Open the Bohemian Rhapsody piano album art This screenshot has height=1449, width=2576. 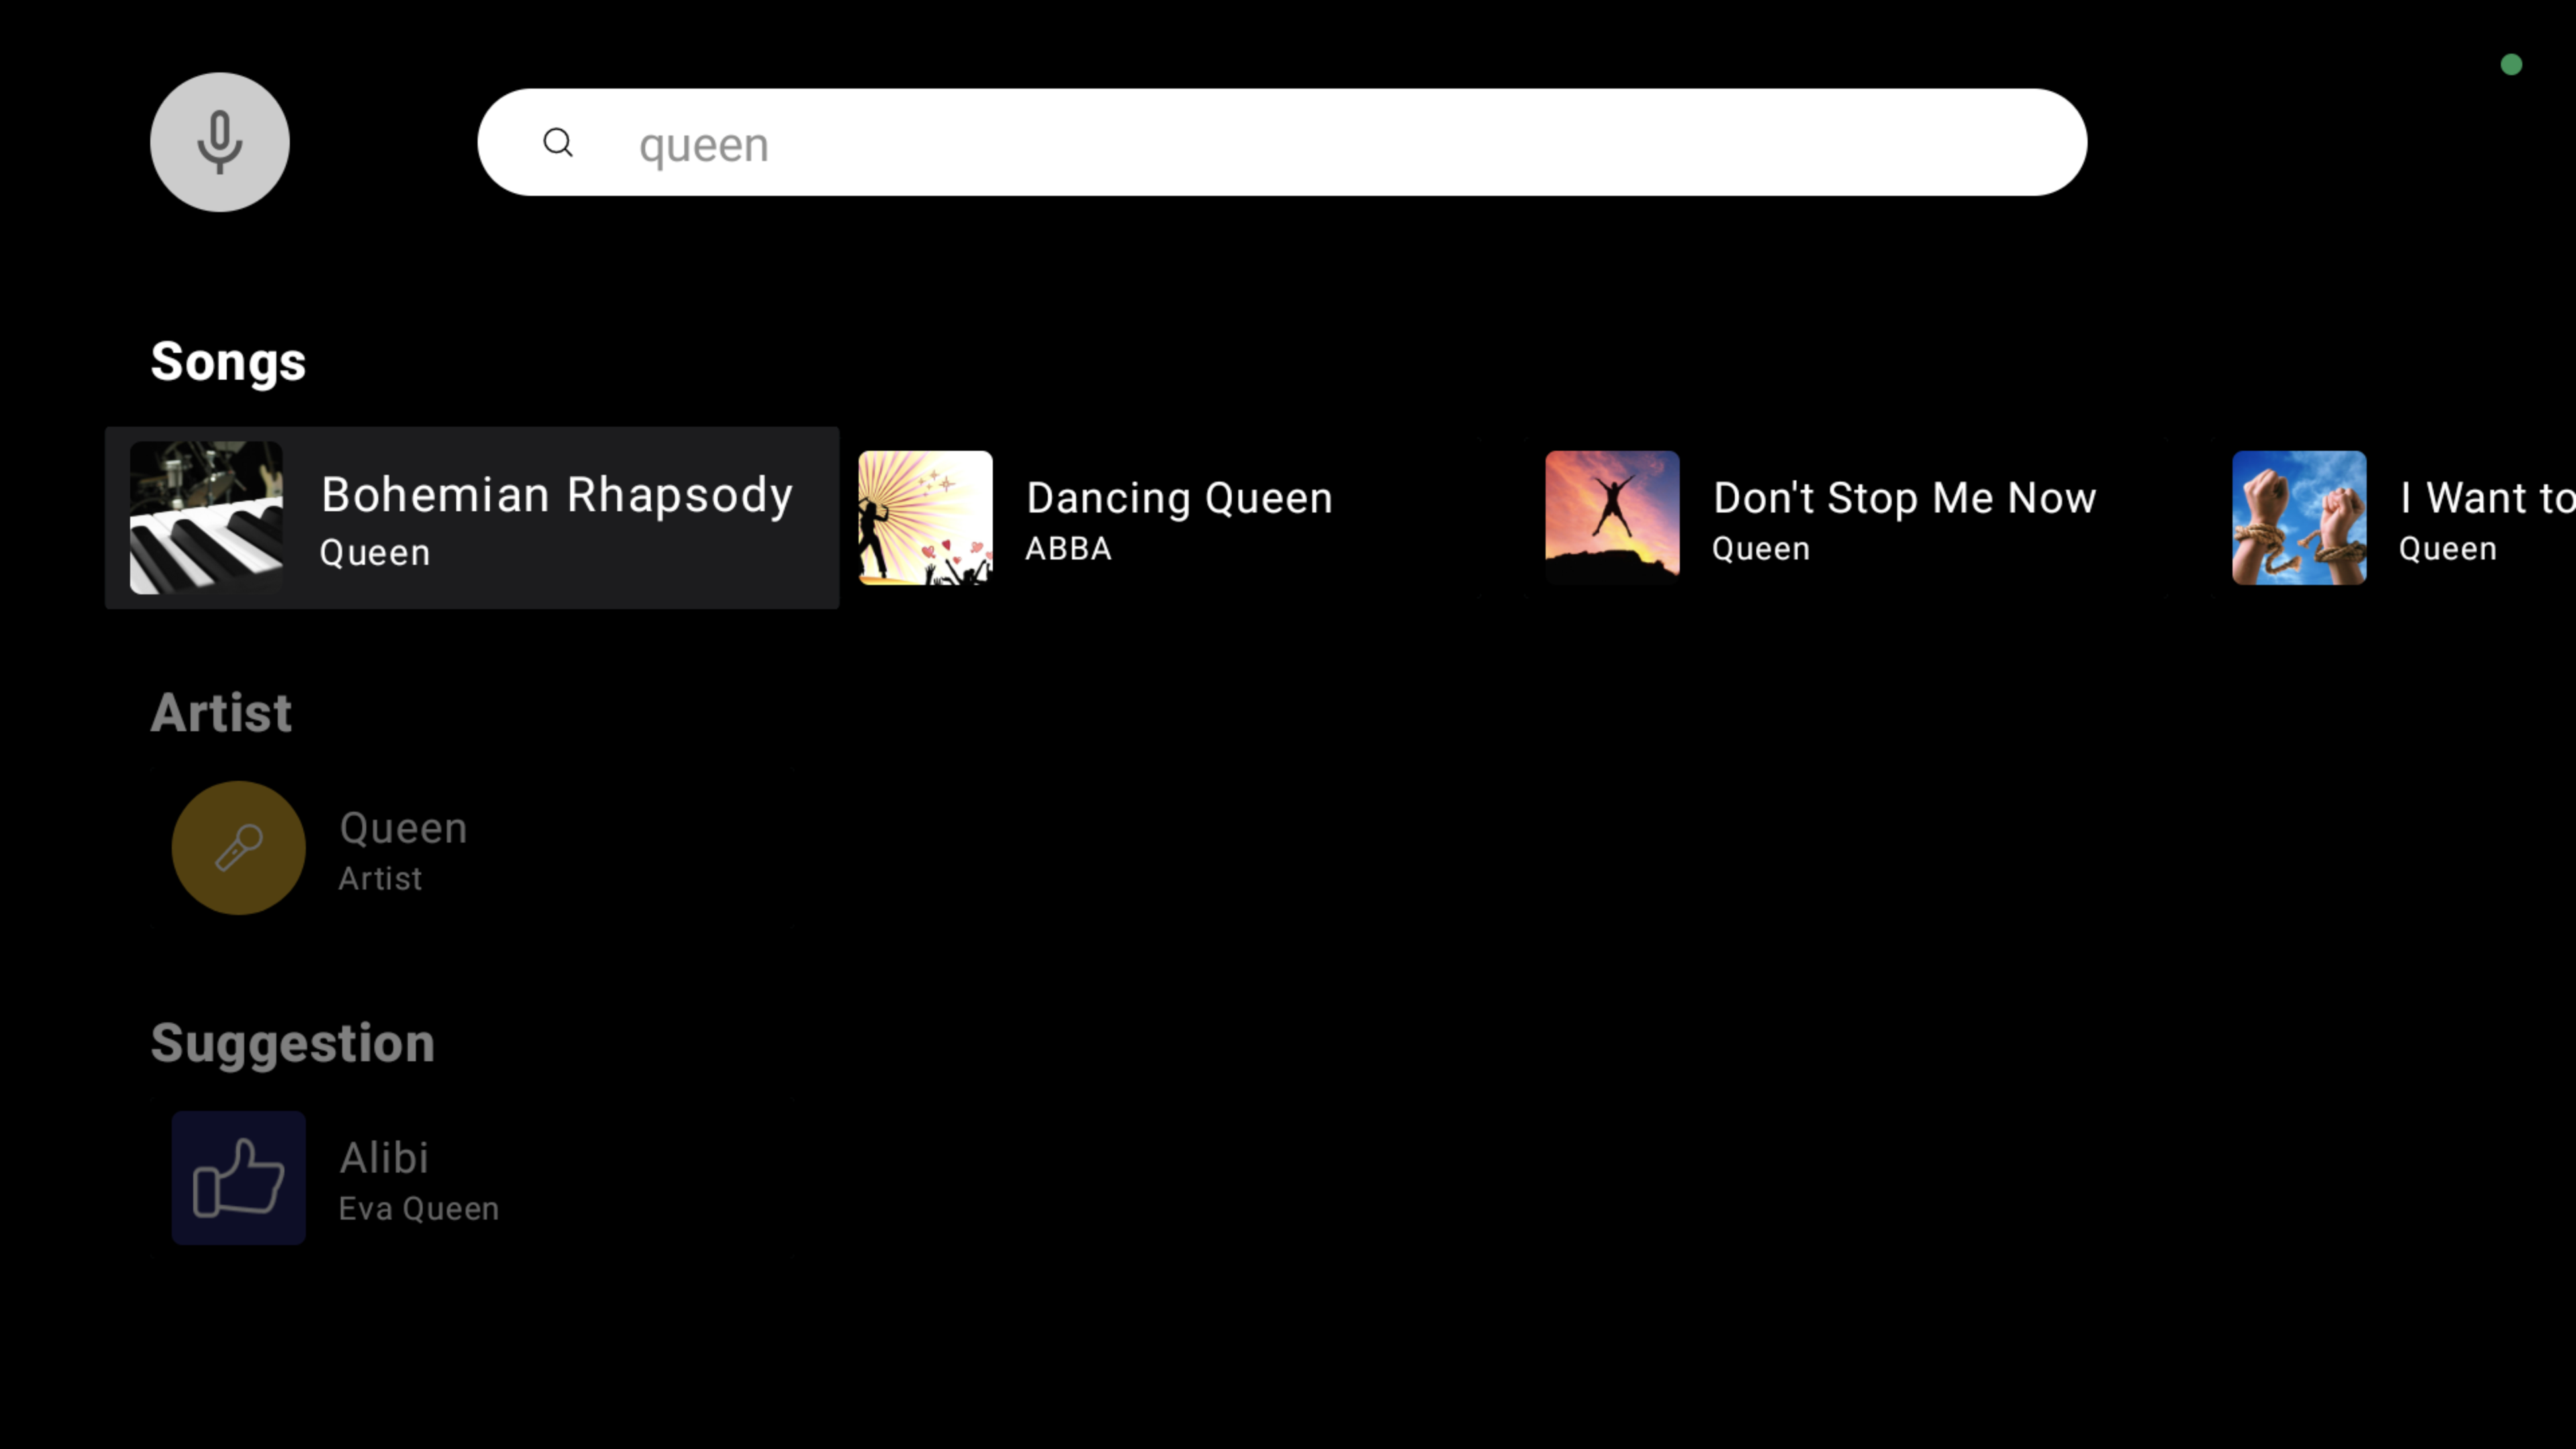coord(206,518)
